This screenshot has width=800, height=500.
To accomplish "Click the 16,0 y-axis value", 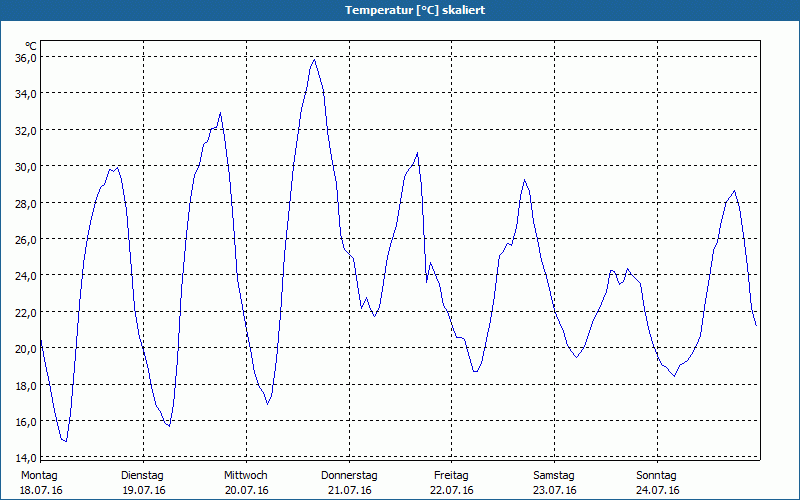I will tap(26, 422).
